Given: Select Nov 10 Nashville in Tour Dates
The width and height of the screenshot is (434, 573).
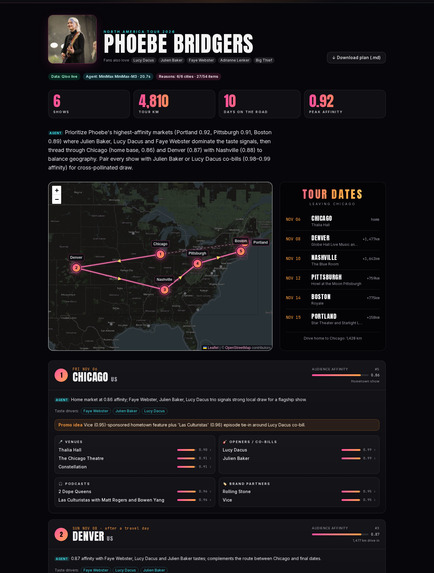Looking at the screenshot, I should pyautogui.click(x=332, y=260).
